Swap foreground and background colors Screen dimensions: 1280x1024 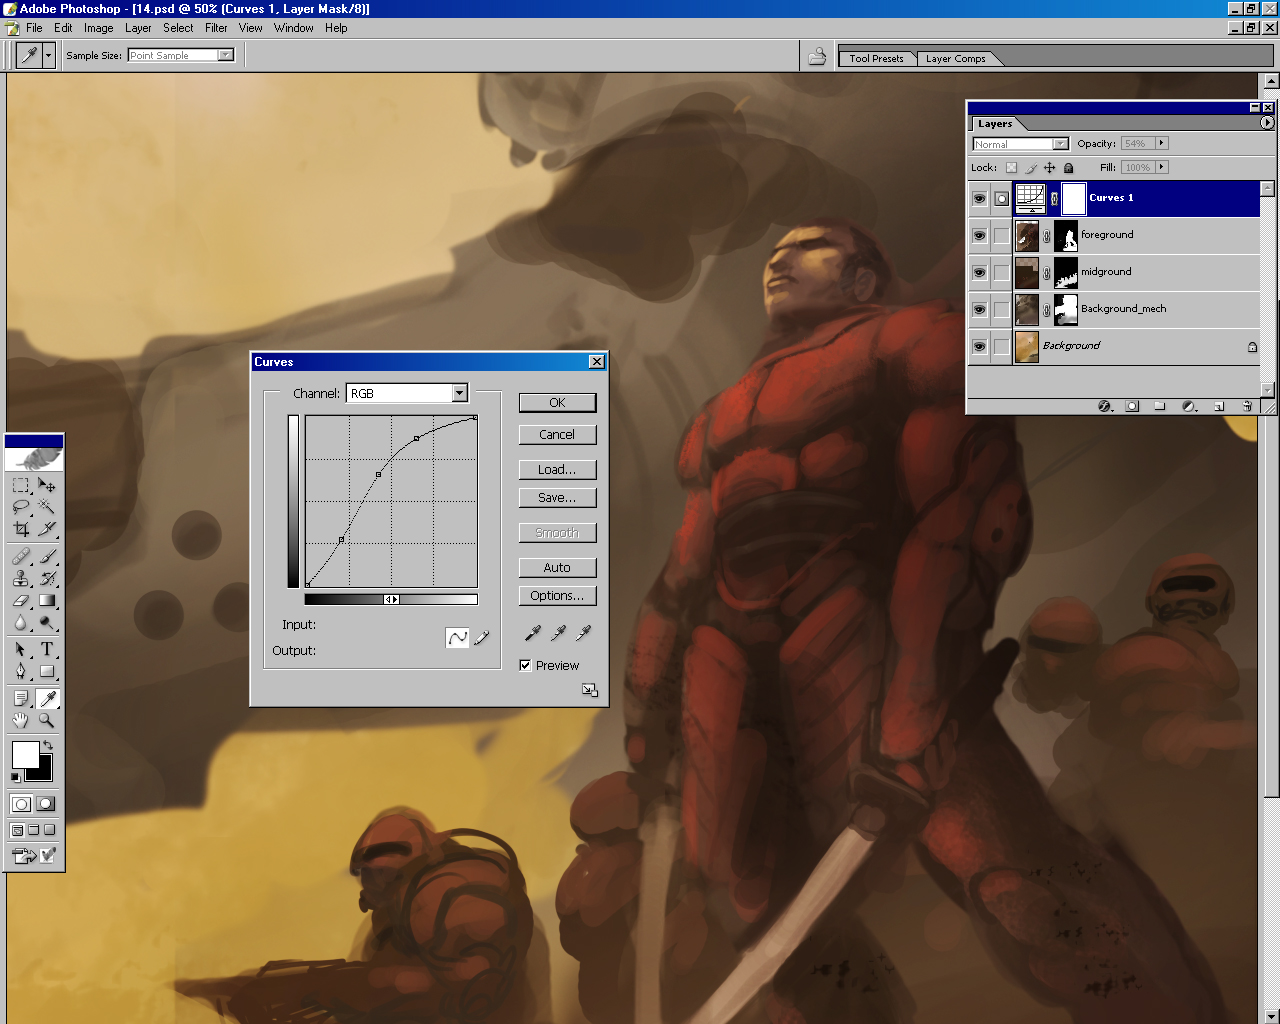[48, 745]
